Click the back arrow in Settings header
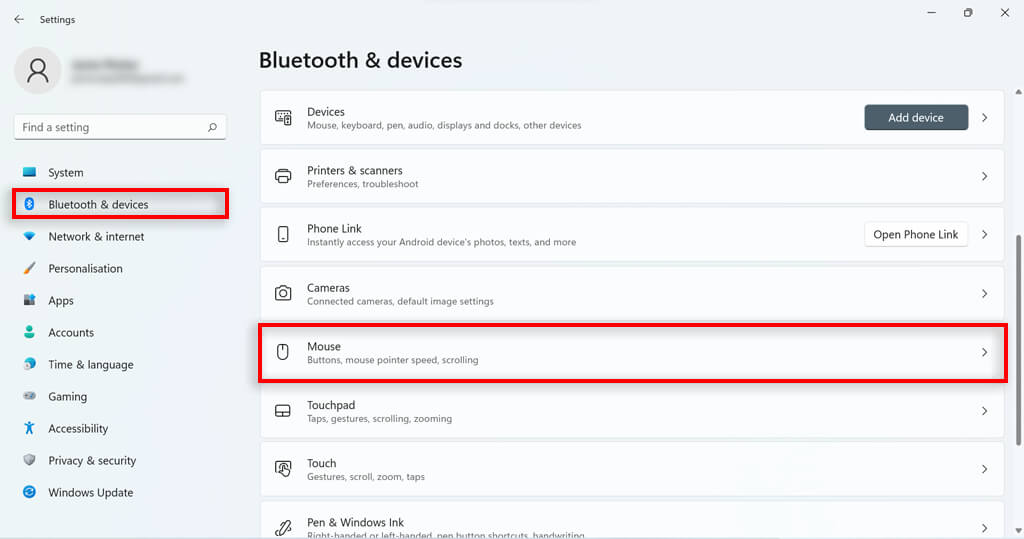This screenshot has width=1024, height=539. click(x=19, y=19)
